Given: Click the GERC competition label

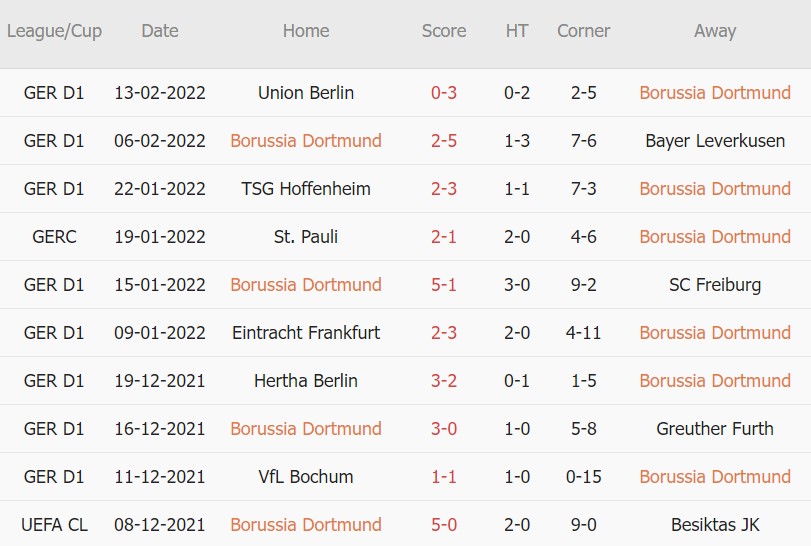Looking at the screenshot, I should tap(54, 237).
